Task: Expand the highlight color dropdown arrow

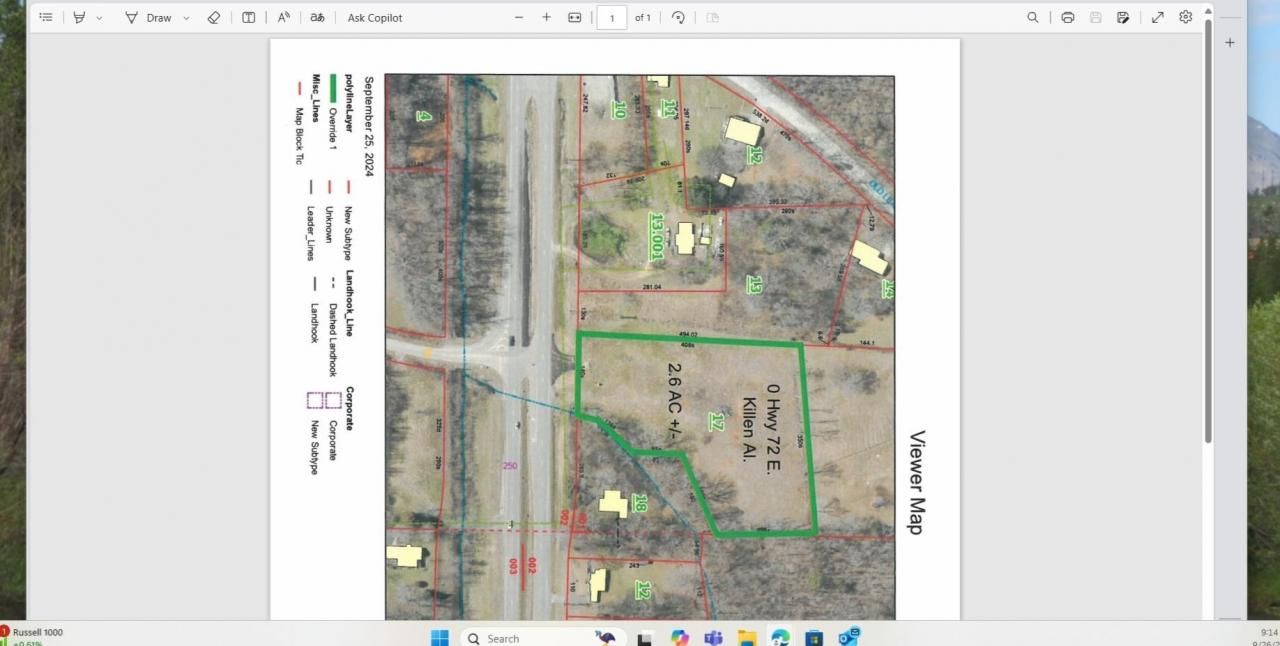Action: 99,18
